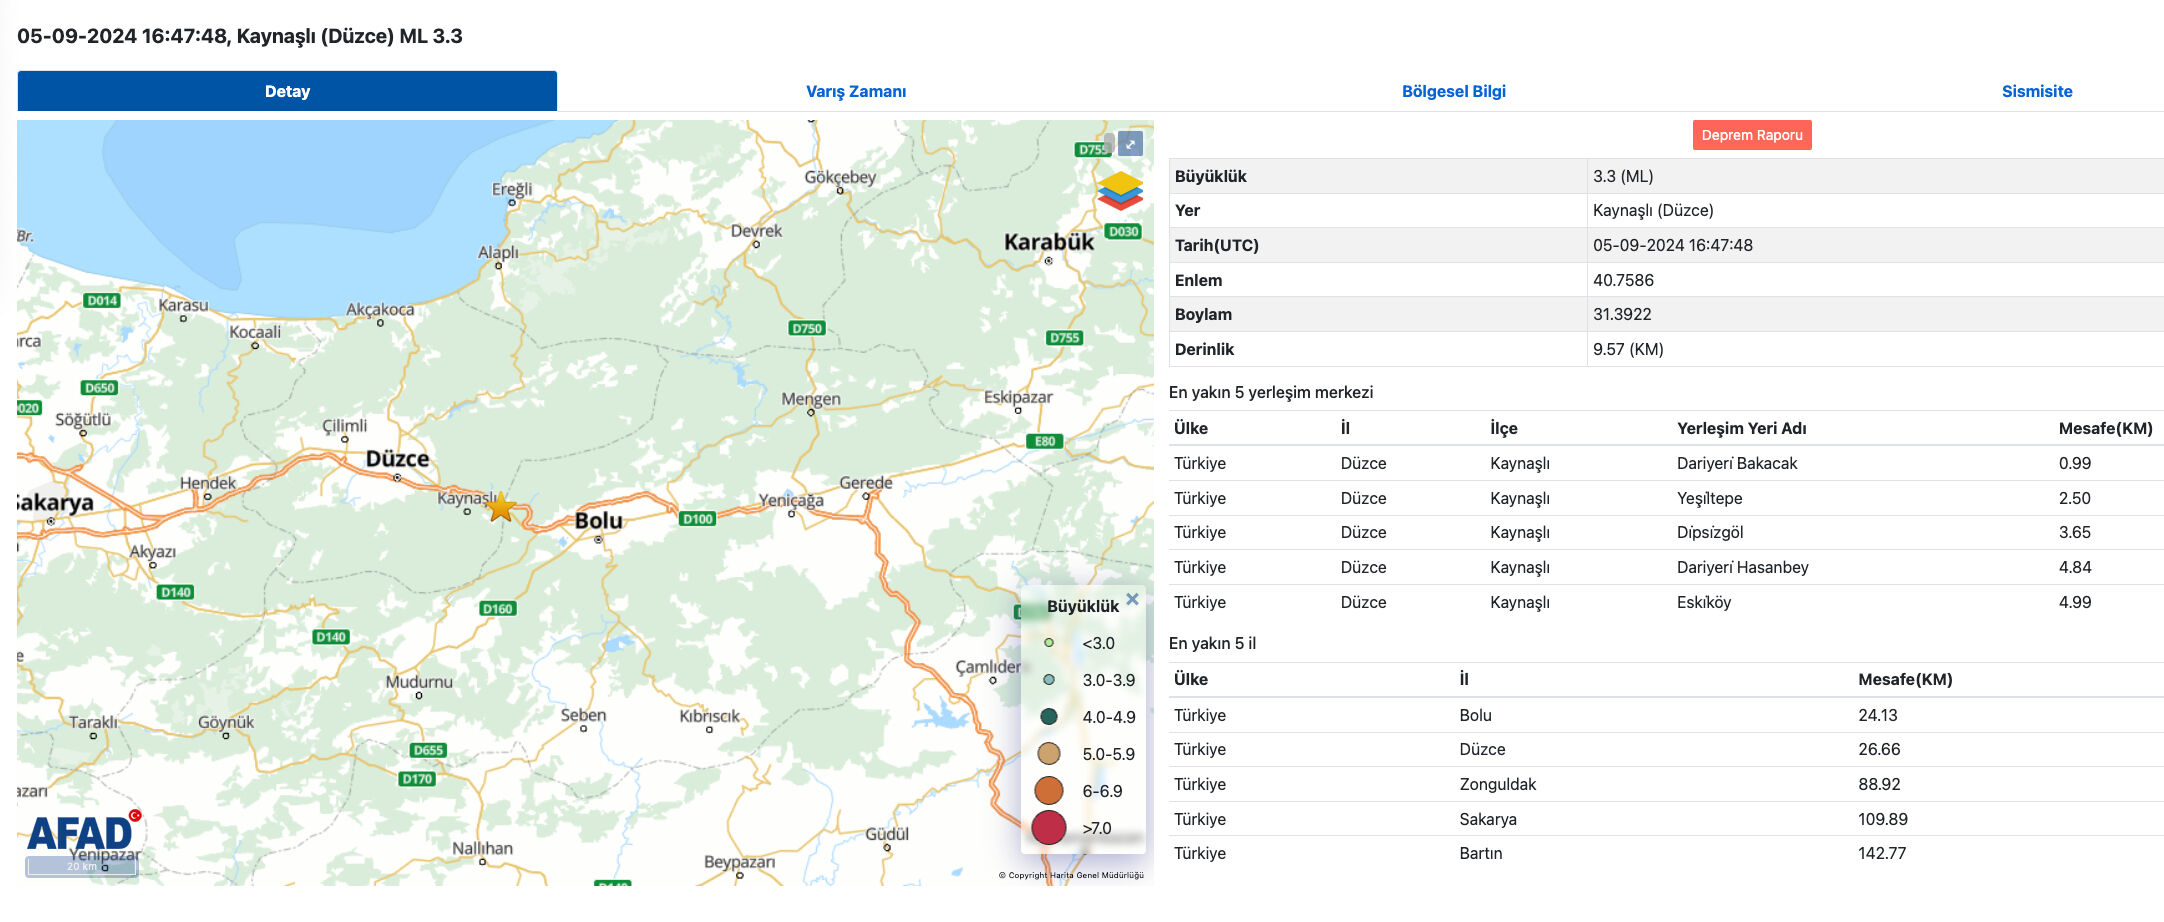Click the Harita Genel Müdürlüğü copyright text
Screen dimensions: 2164x922
click(1071, 875)
